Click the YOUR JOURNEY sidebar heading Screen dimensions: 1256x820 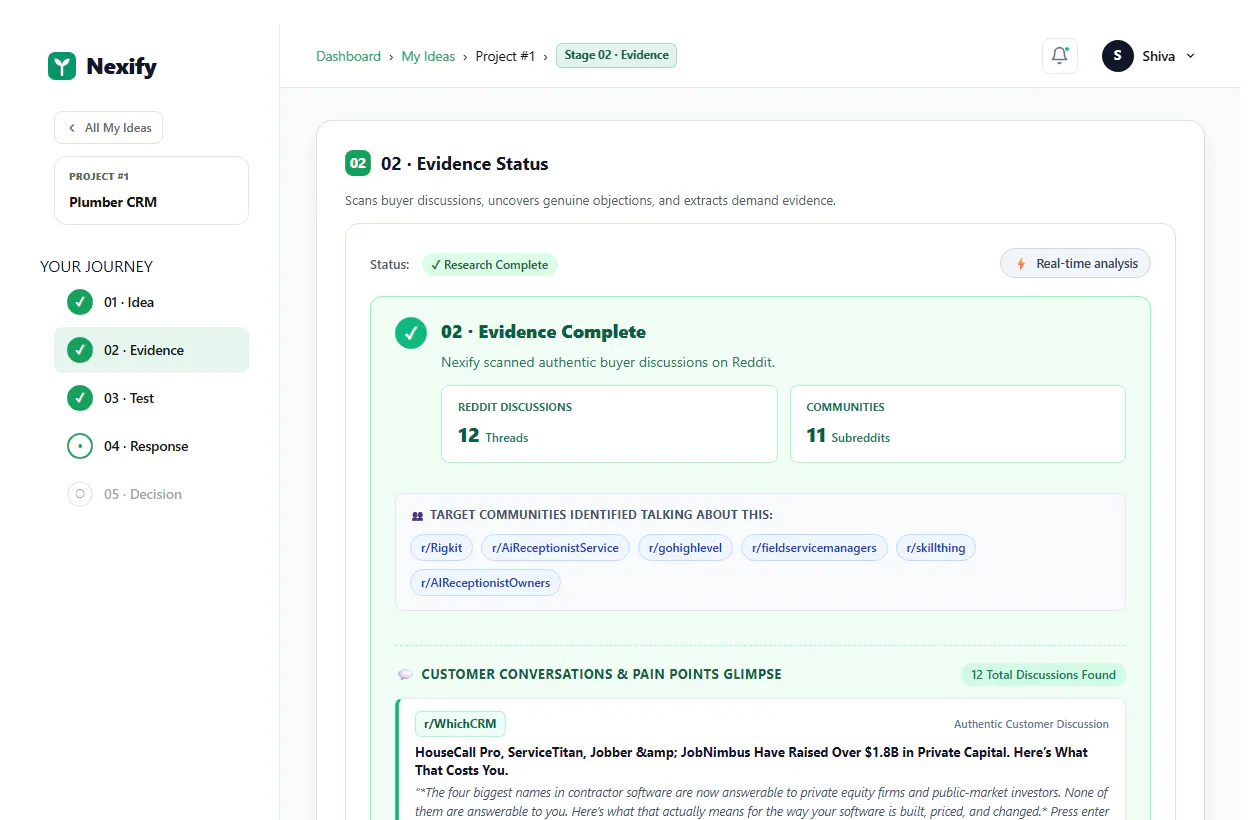pos(96,267)
